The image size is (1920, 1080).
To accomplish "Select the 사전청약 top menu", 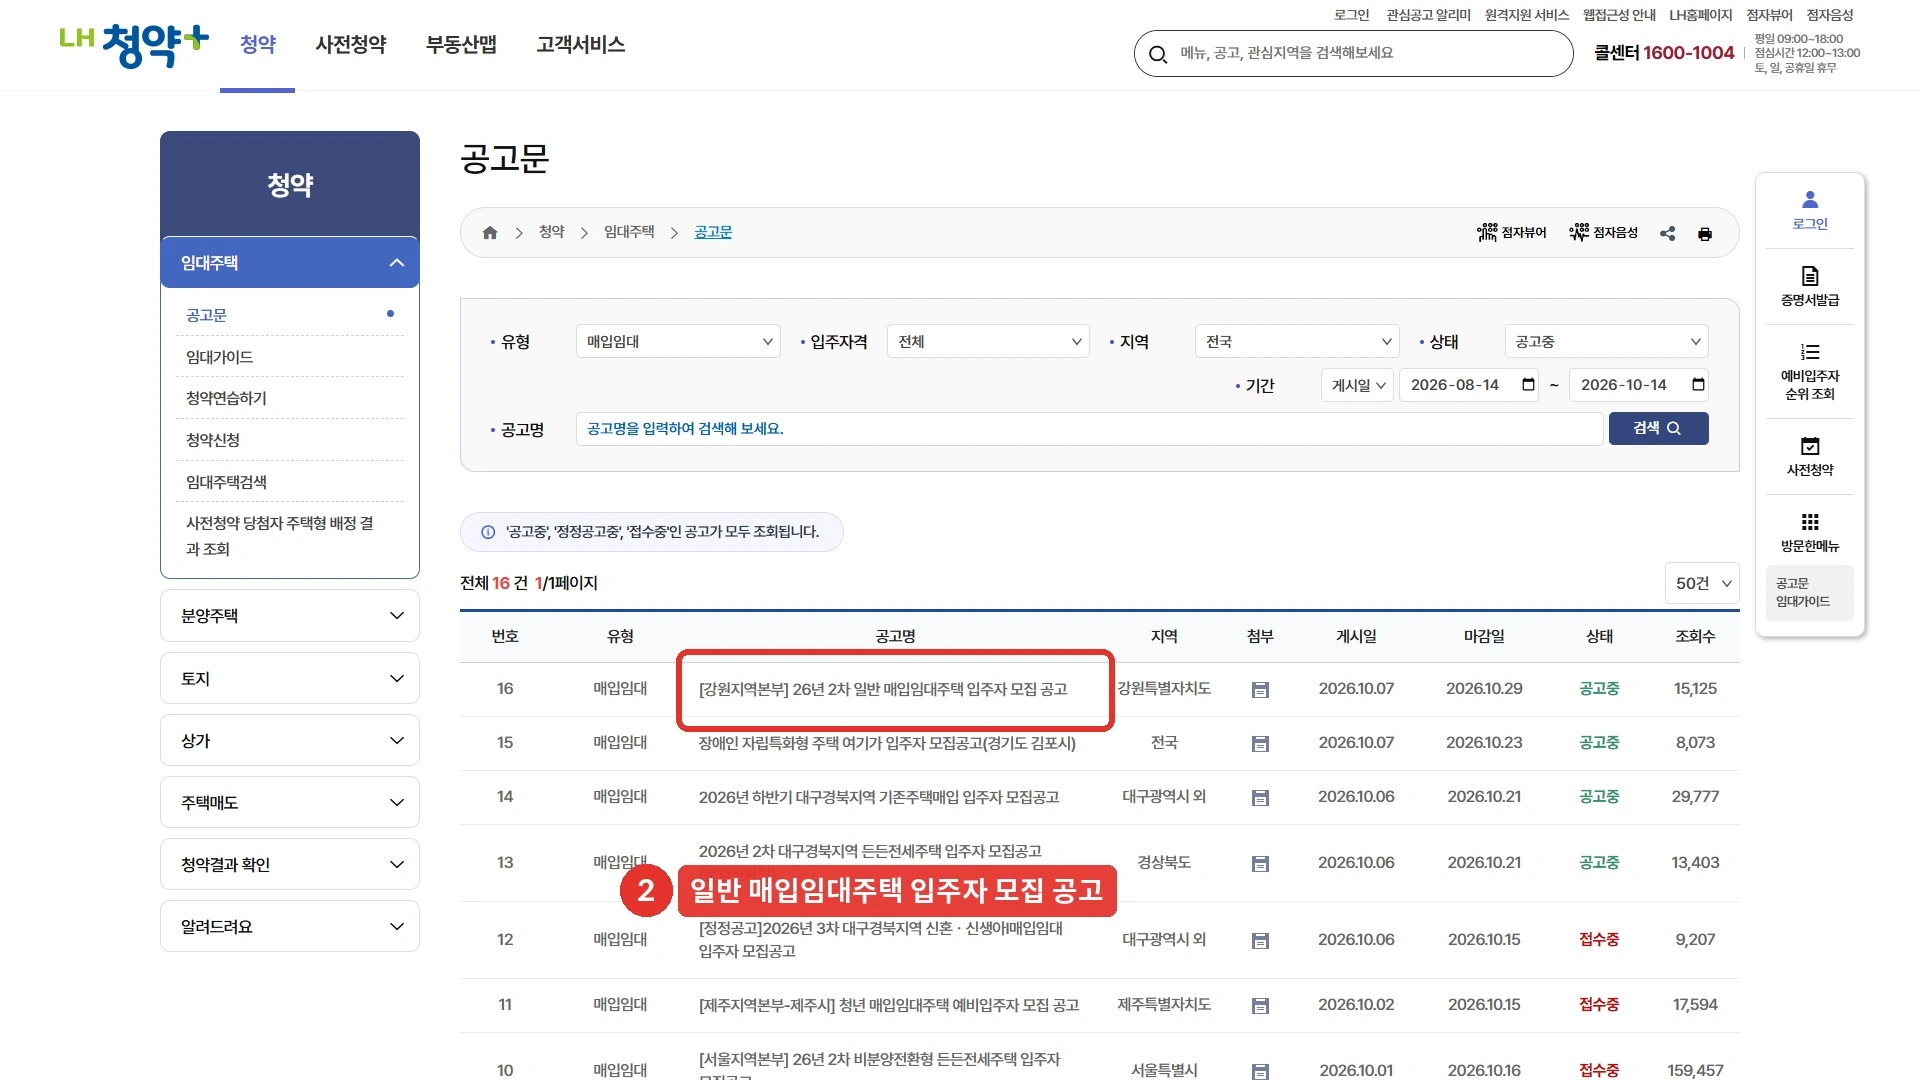I will [x=351, y=45].
